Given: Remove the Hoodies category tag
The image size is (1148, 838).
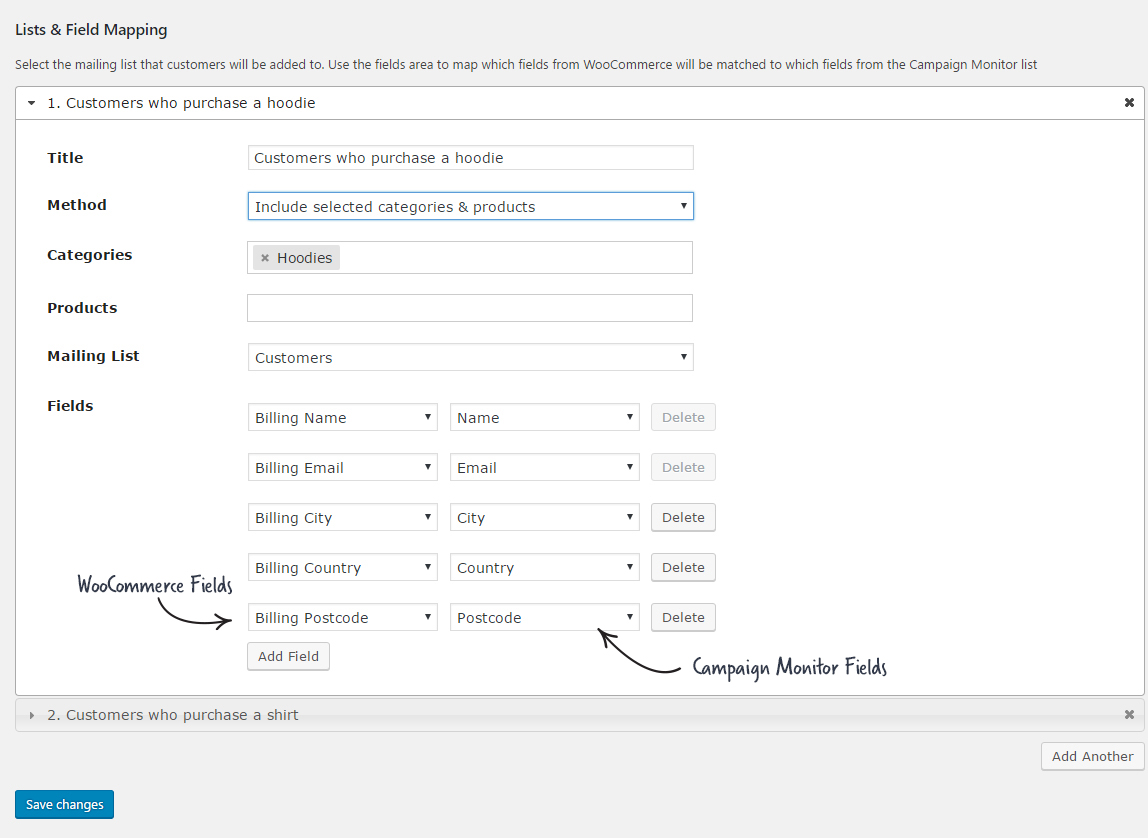Looking at the screenshot, I should click(x=265, y=258).
